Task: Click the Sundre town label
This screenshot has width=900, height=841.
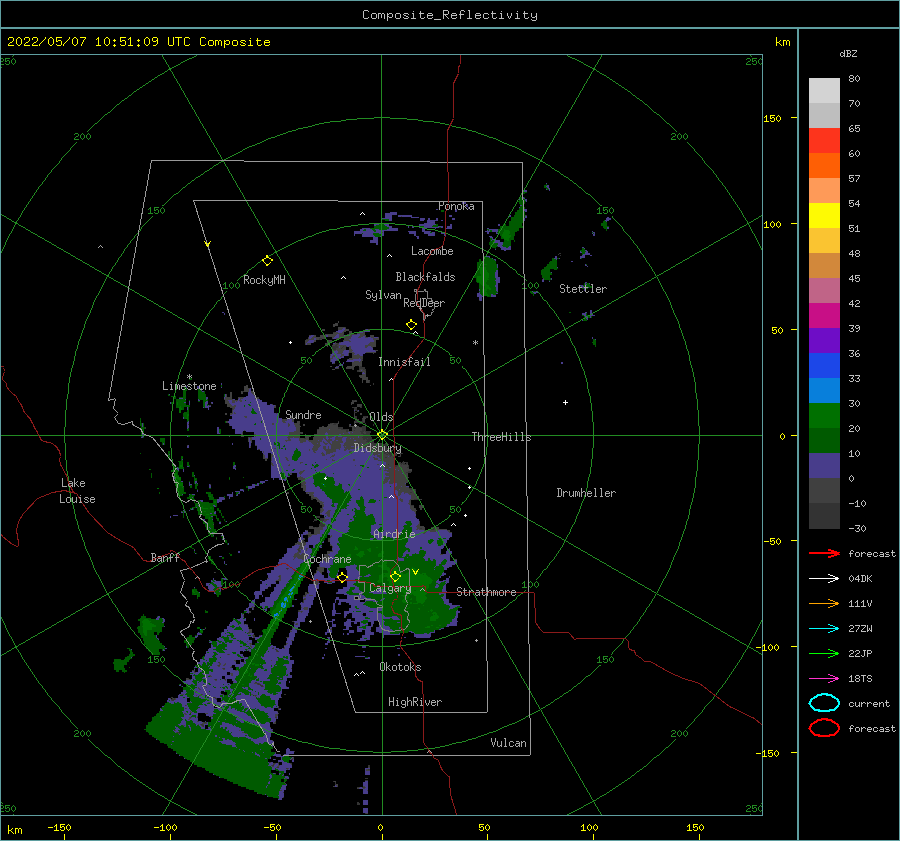Action: point(303,414)
